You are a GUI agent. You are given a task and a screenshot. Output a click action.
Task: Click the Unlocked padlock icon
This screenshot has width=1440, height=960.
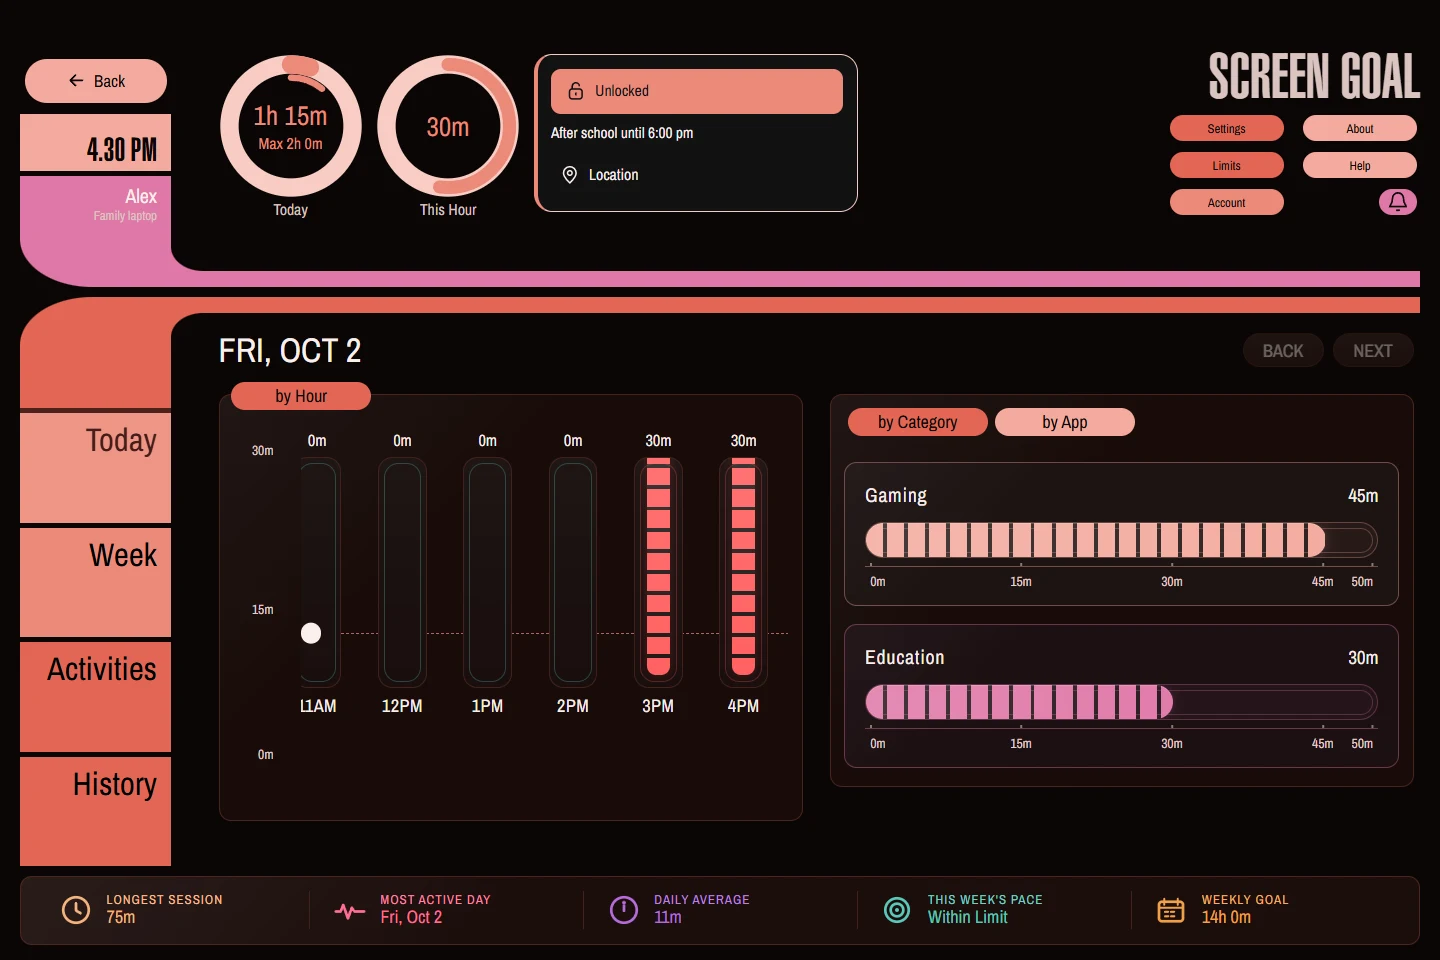pos(576,91)
